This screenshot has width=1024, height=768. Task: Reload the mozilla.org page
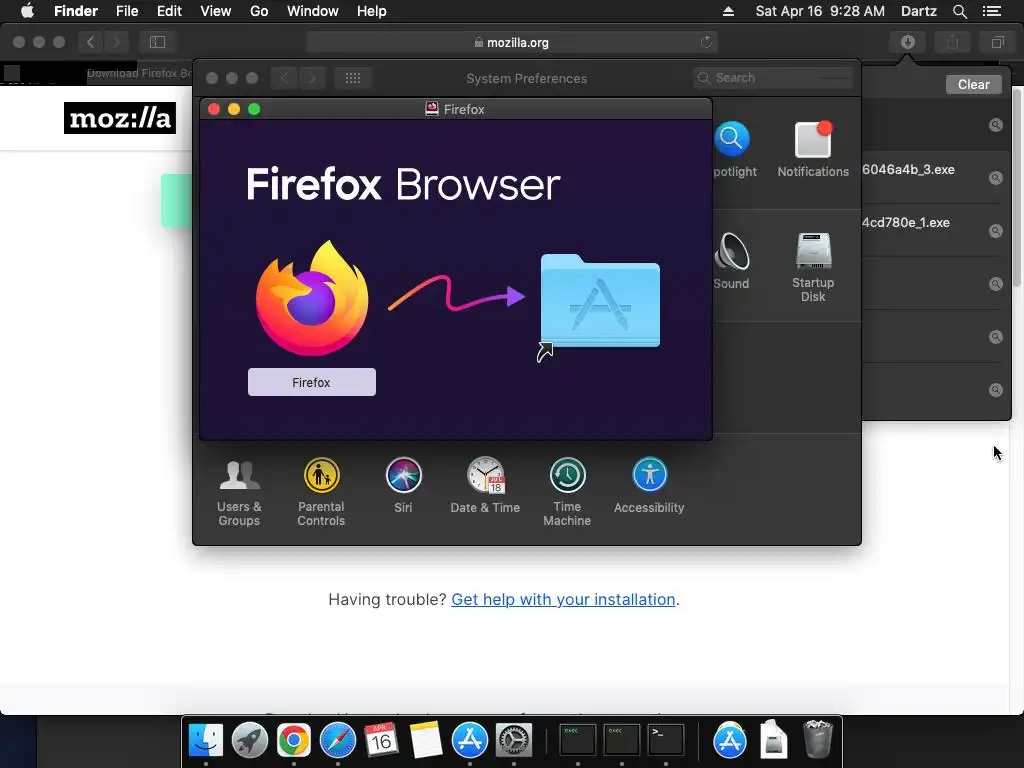coord(706,42)
